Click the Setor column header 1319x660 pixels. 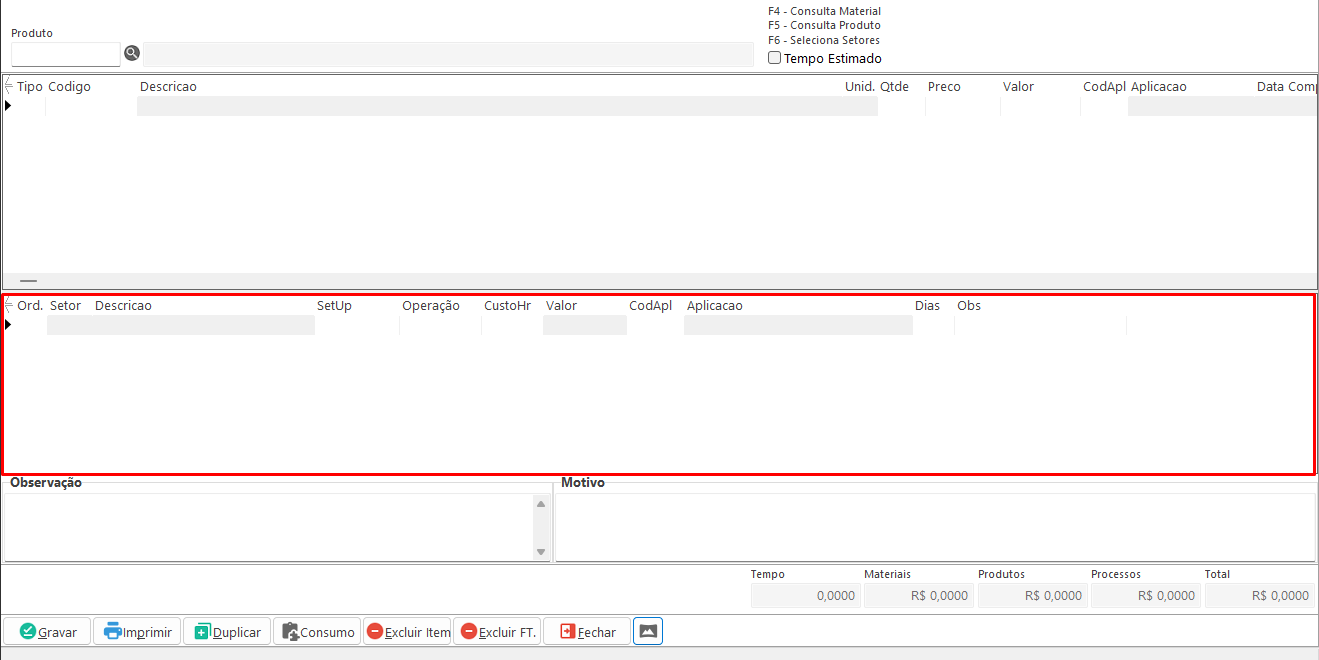pos(65,306)
